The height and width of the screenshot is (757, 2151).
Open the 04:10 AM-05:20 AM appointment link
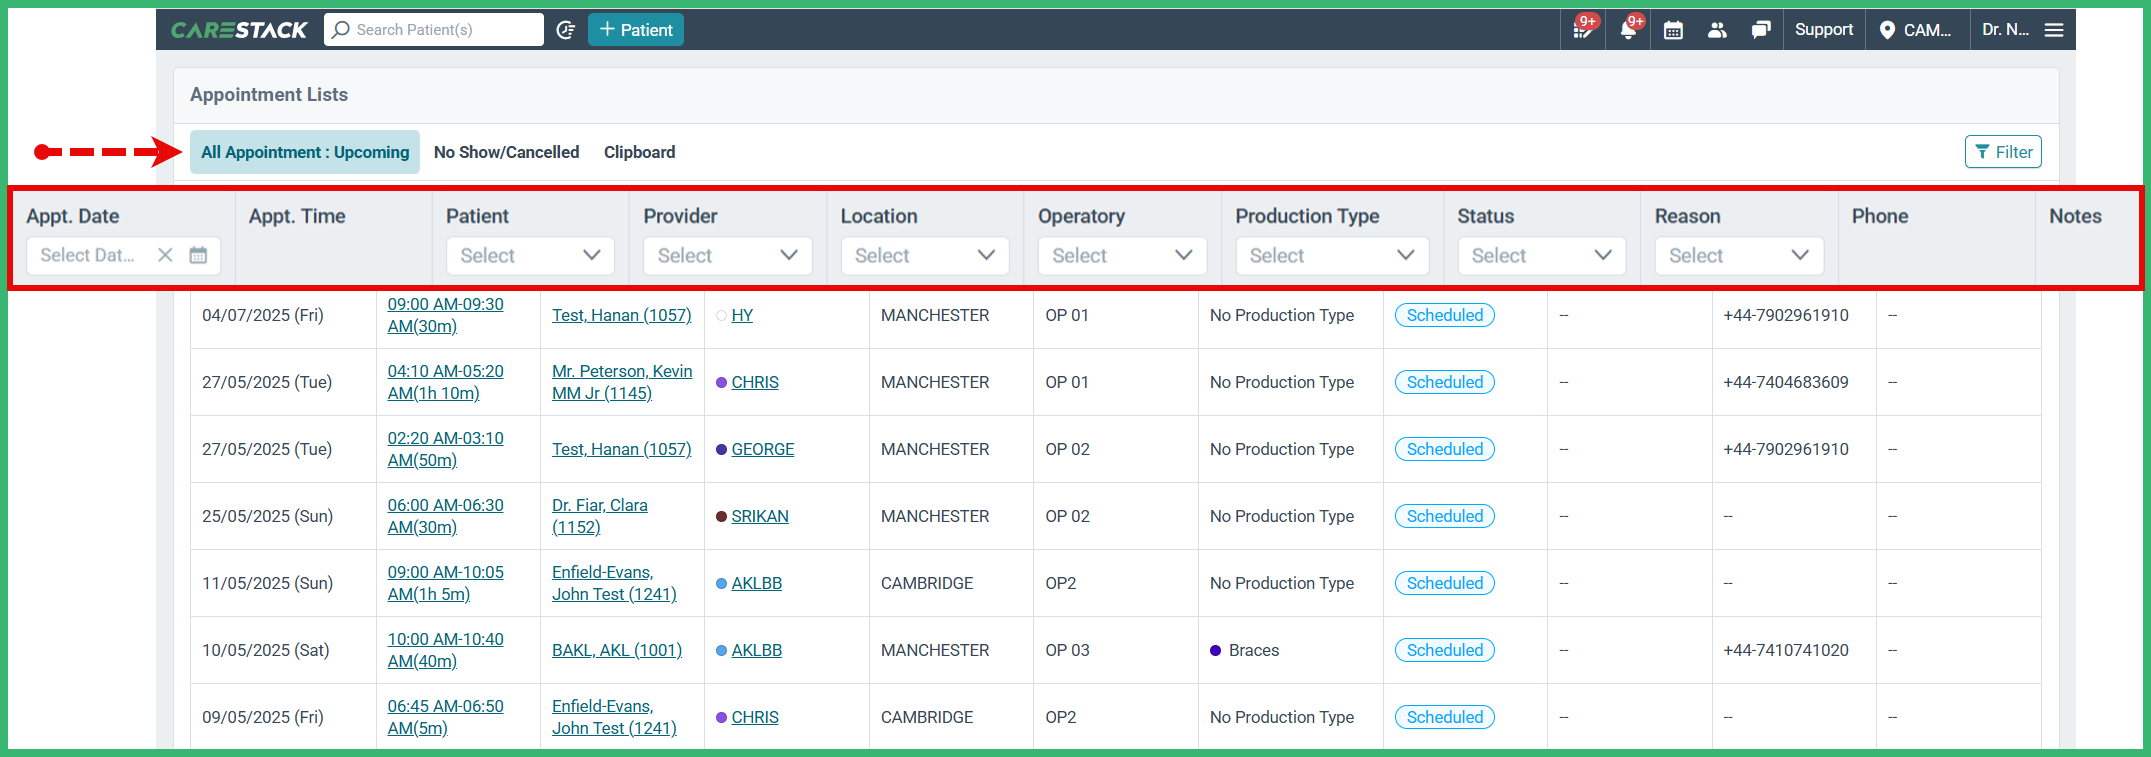coord(446,382)
